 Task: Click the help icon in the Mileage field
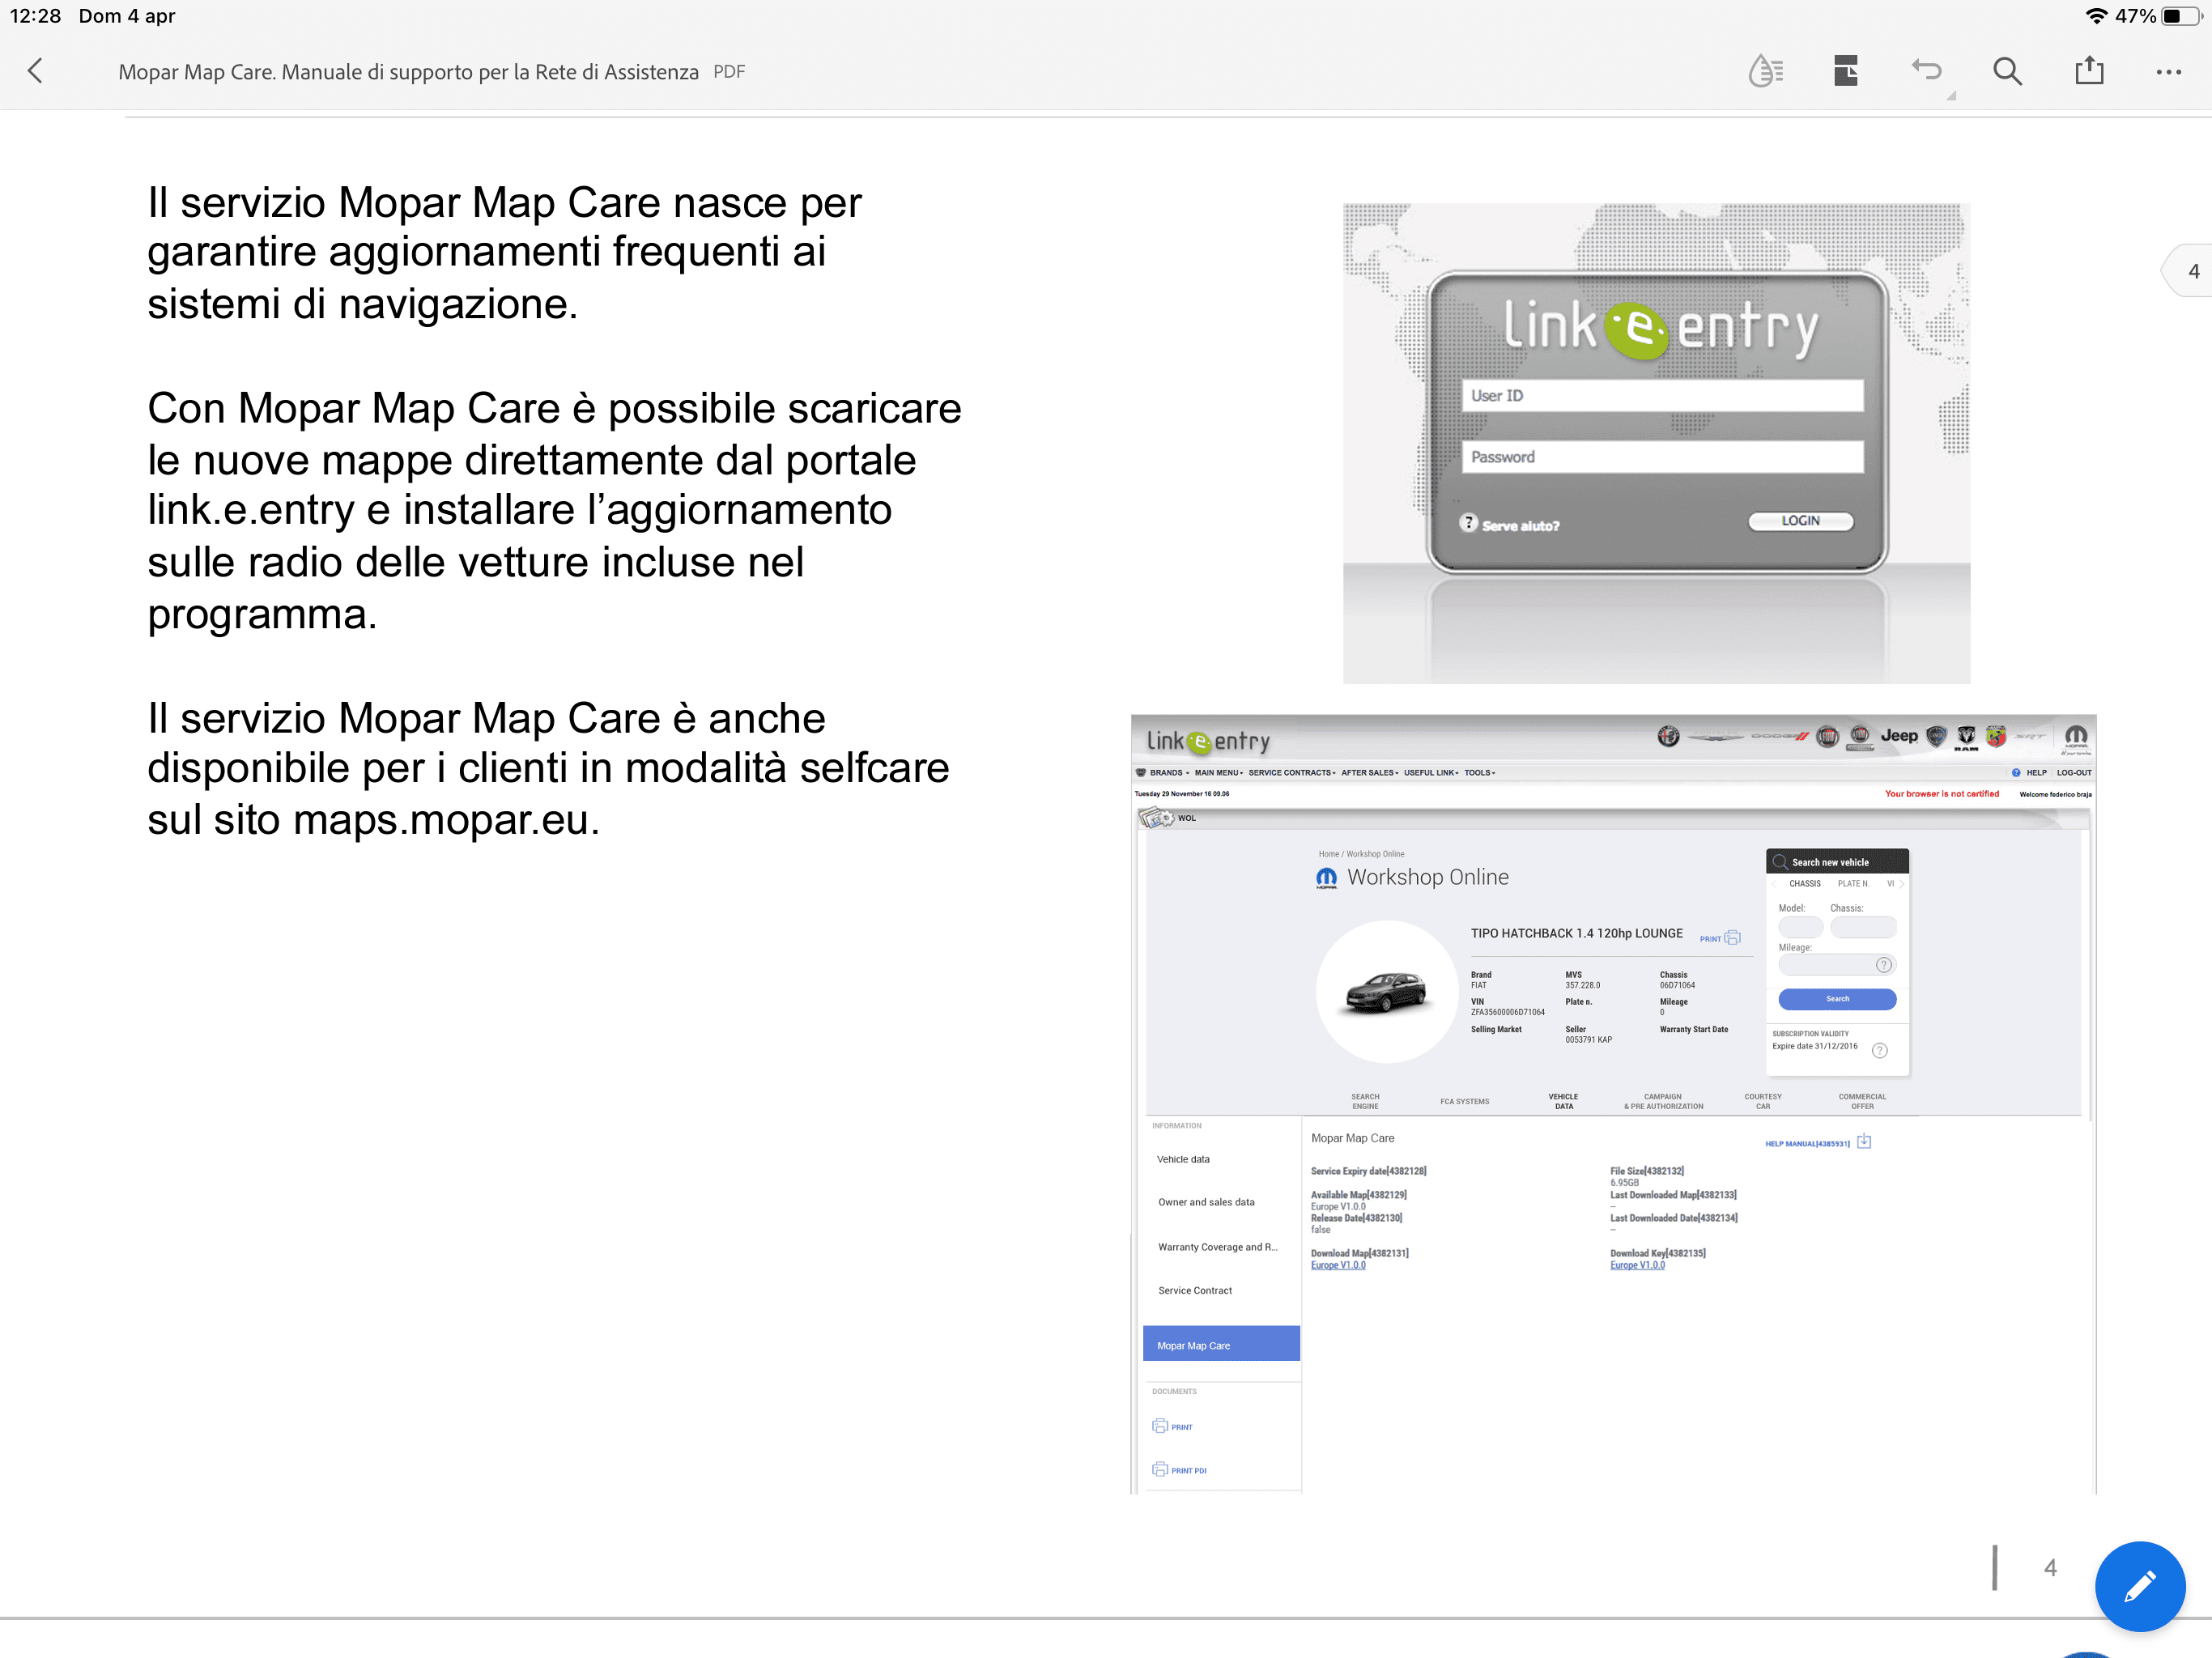click(x=1884, y=965)
